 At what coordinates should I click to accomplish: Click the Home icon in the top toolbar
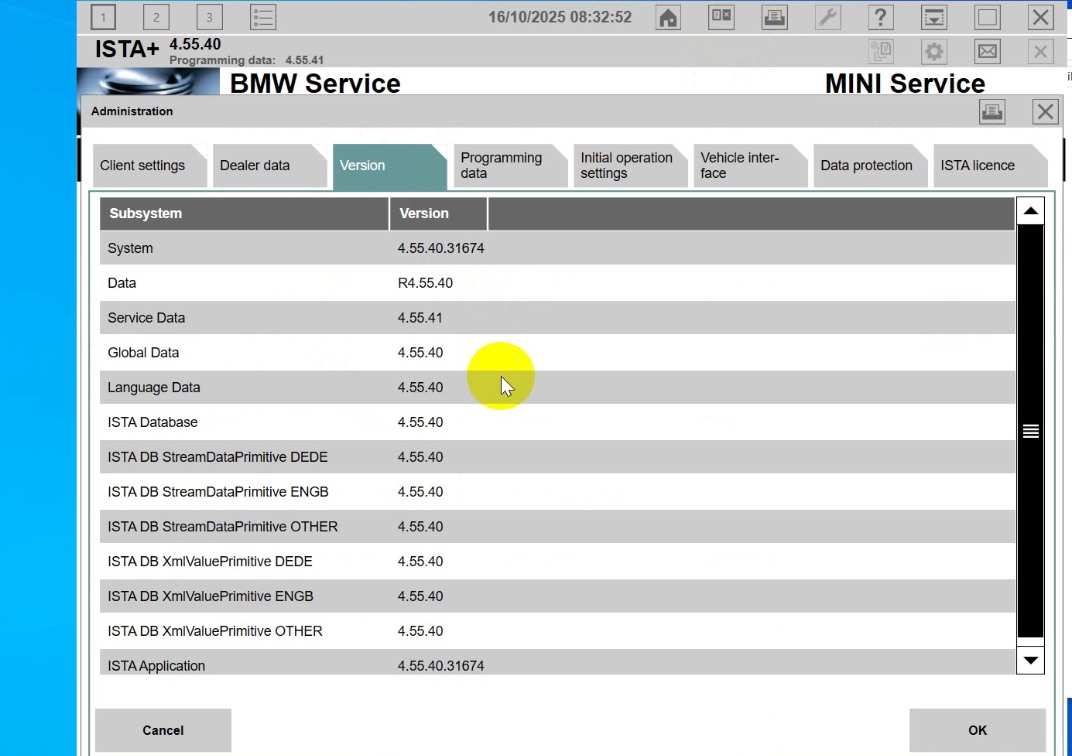pyautogui.click(x=668, y=17)
